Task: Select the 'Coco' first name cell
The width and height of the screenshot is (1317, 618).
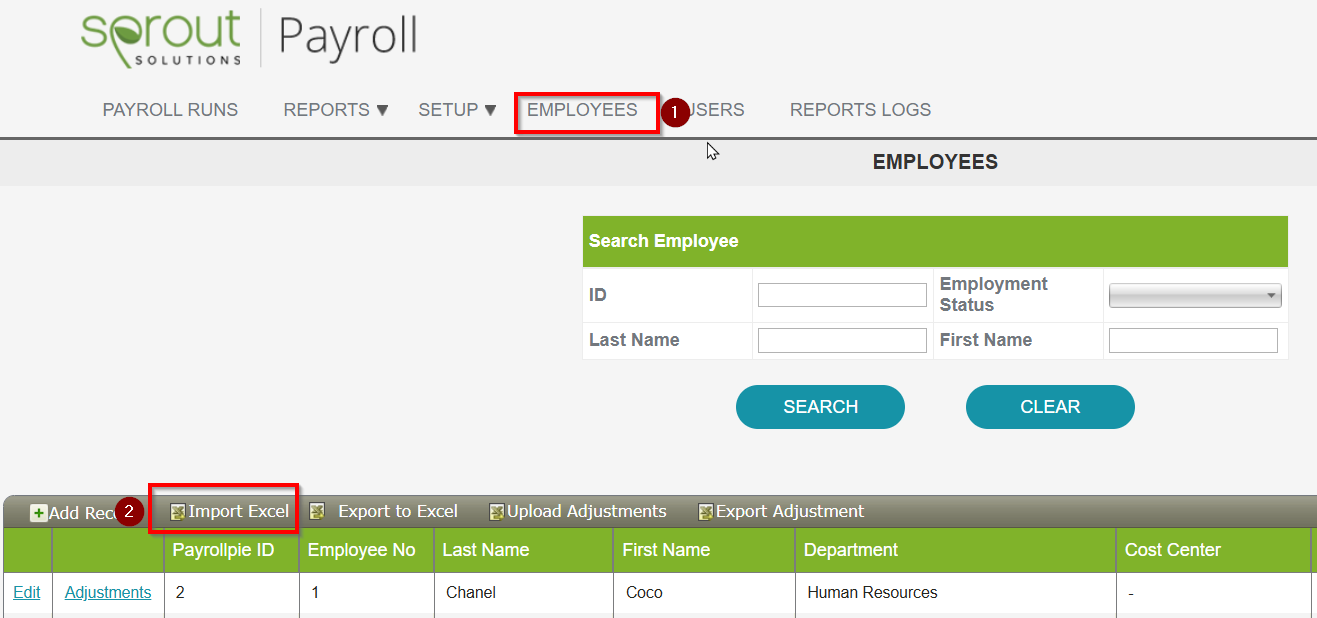Action: [705, 593]
